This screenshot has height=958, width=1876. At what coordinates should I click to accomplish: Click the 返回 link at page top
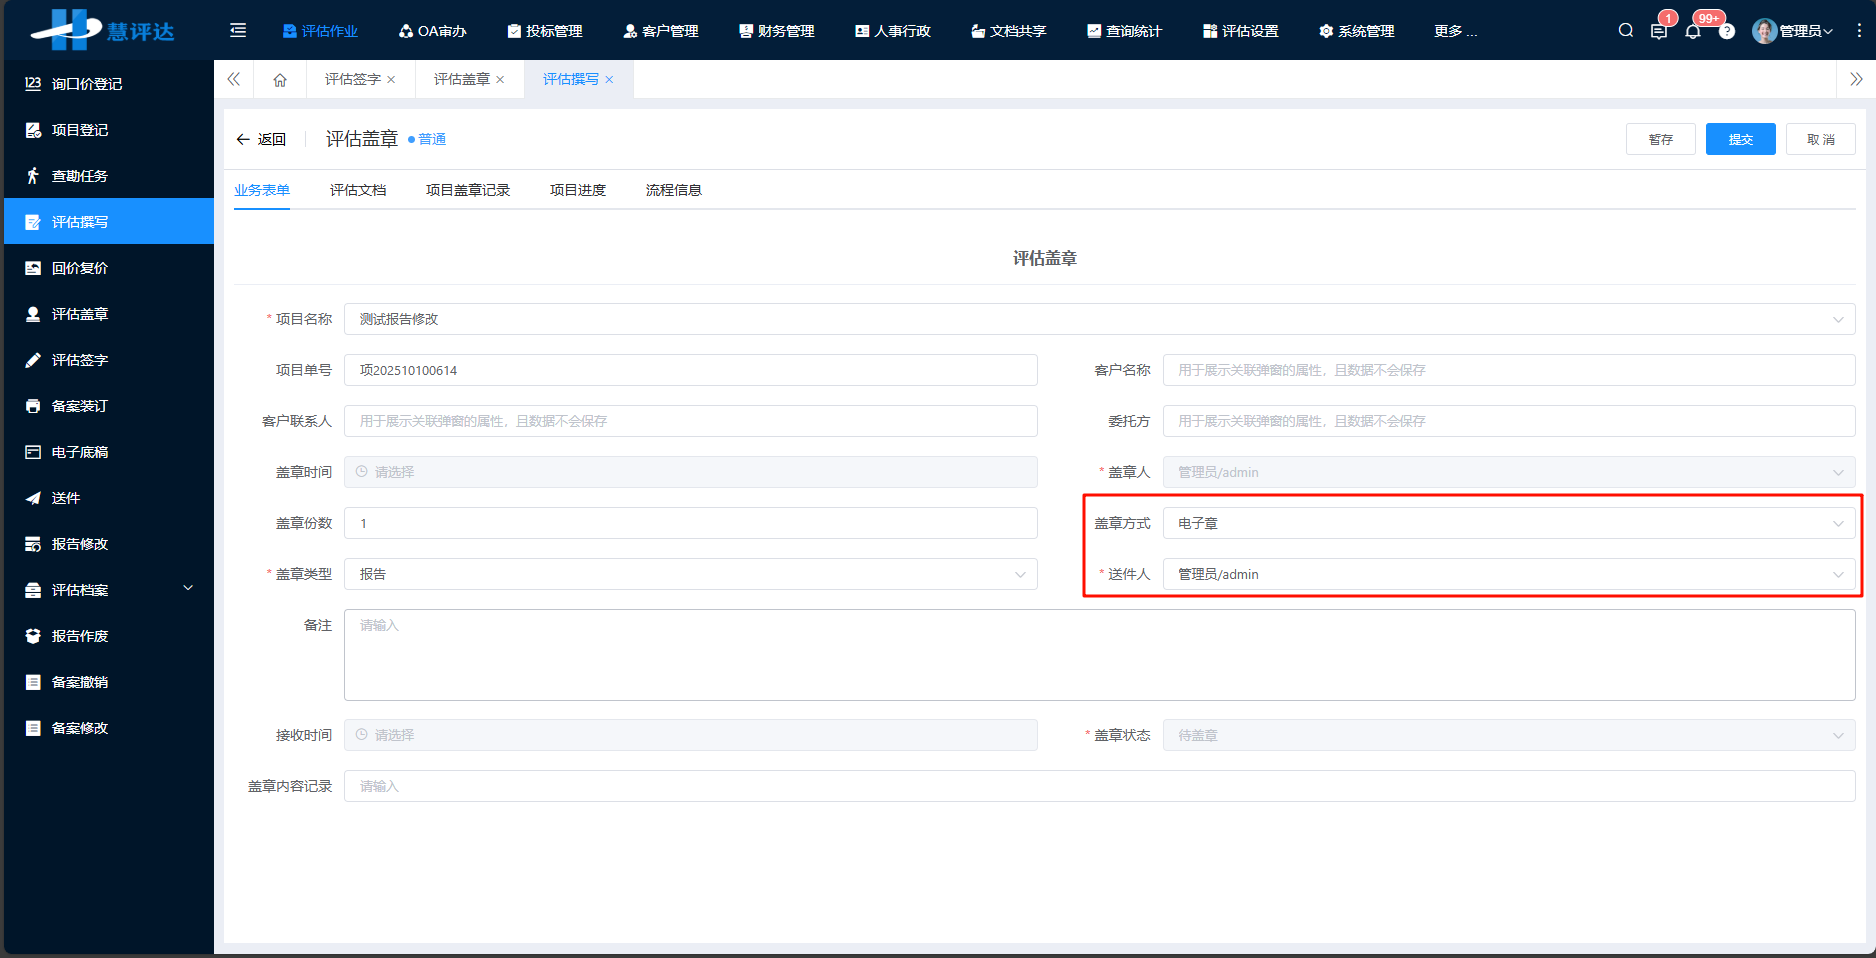(x=261, y=139)
